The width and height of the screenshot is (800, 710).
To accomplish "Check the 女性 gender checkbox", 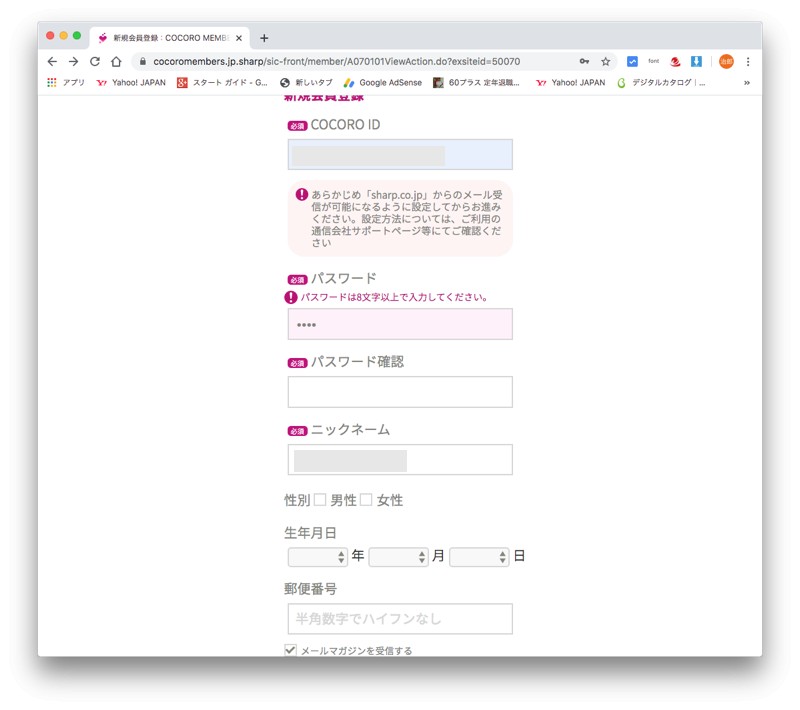I will tap(366, 500).
